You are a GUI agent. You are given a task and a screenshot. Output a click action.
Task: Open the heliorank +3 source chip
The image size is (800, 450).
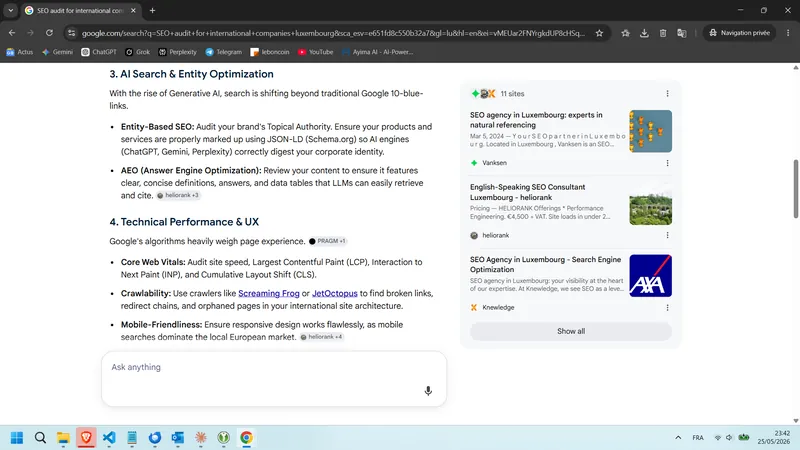click(x=178, y=195)
